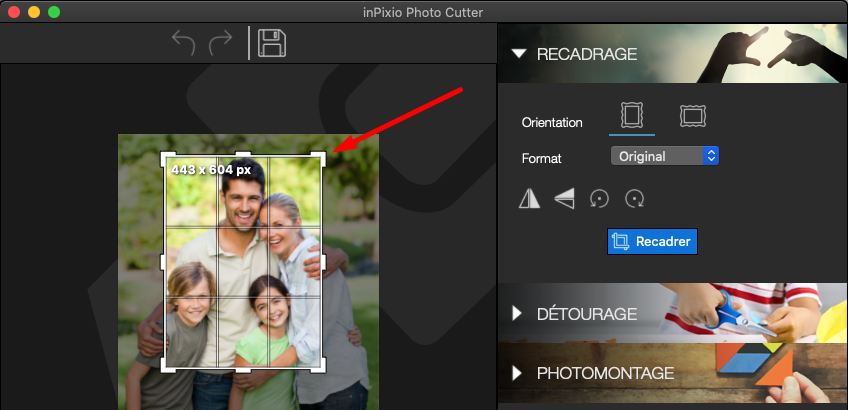This screenshot has height=410, width=848.
Task: Click the top-edge middle crop handle
Action: coord(244,154)
